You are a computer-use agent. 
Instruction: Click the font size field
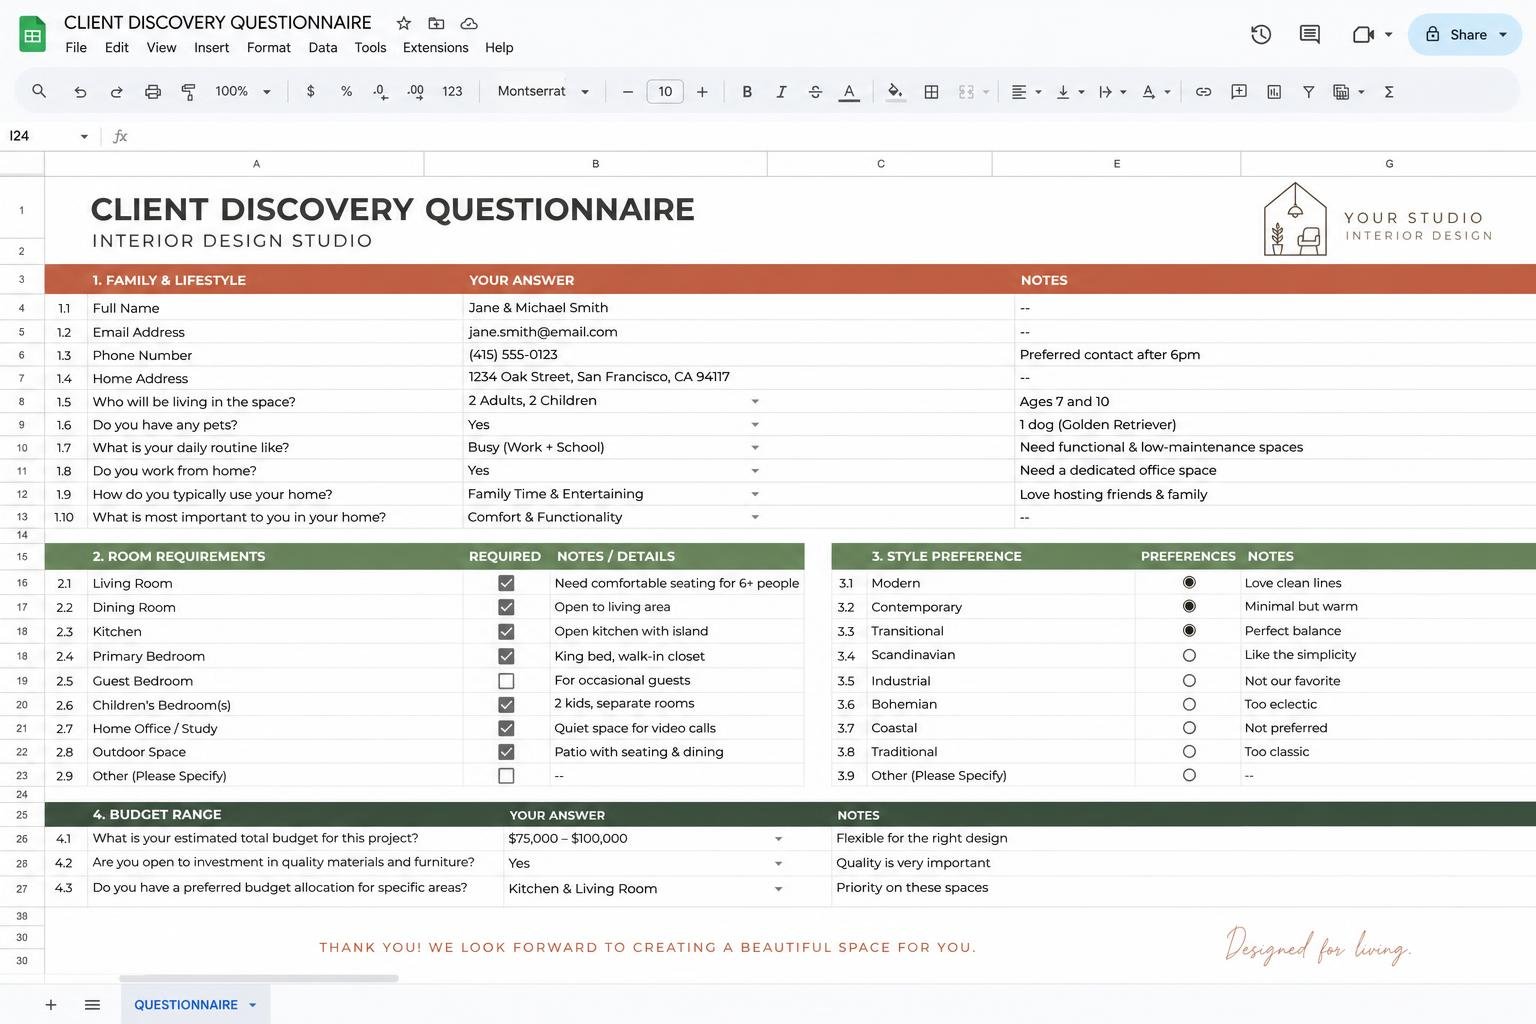665,92
